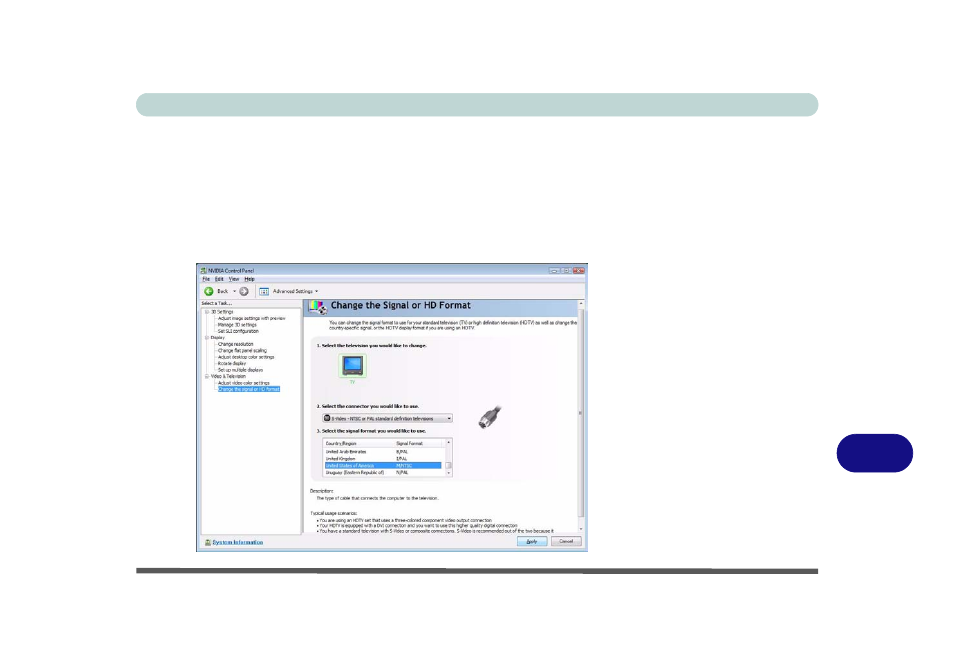Click the NVIDIA Control Panel title icon
This screenshot has height=672, width=954.
pos(203,270)
